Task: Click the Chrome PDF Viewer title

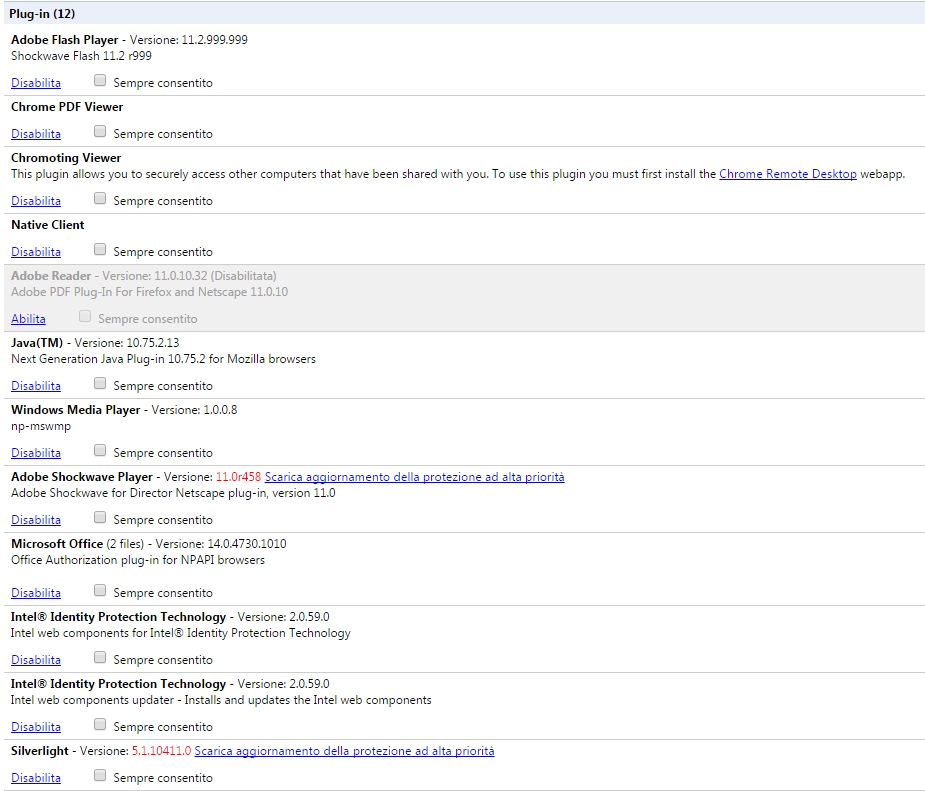Action: (x=67, y=107)
